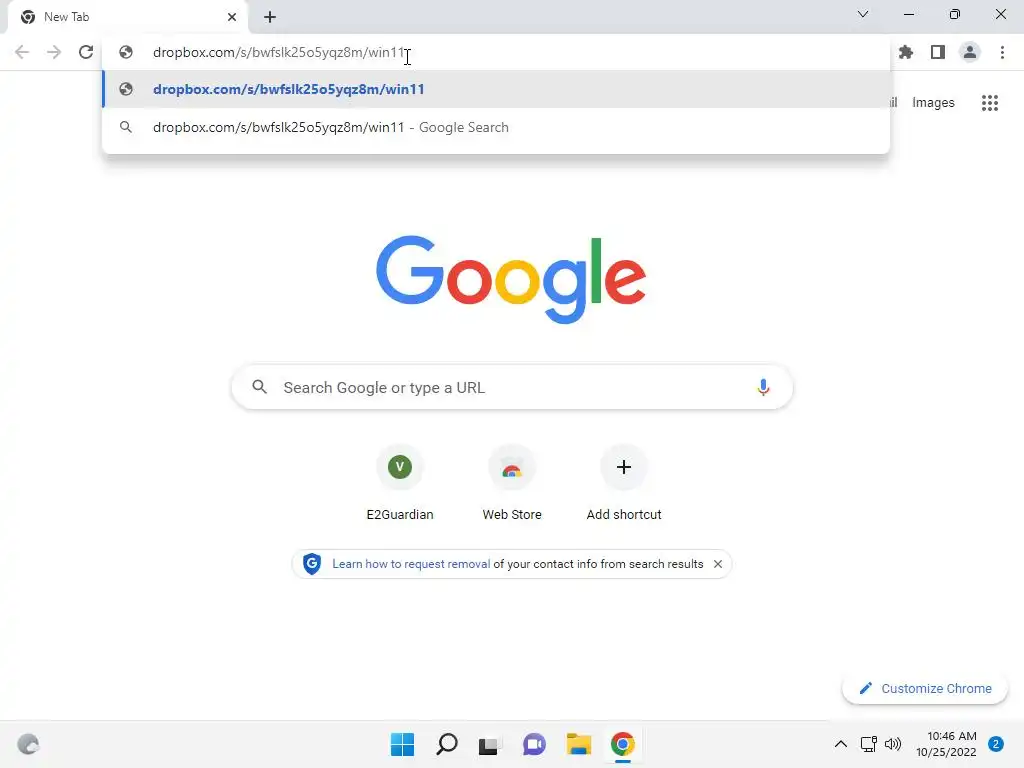Open the tab search dropdown chevron

click(863, 14)
